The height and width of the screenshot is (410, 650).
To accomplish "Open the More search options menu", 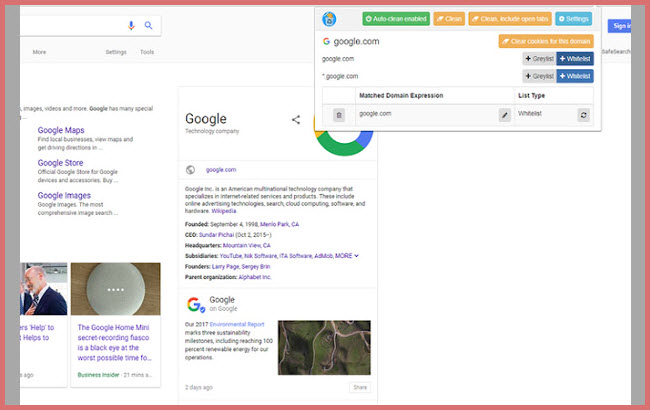I will point(39,52).
